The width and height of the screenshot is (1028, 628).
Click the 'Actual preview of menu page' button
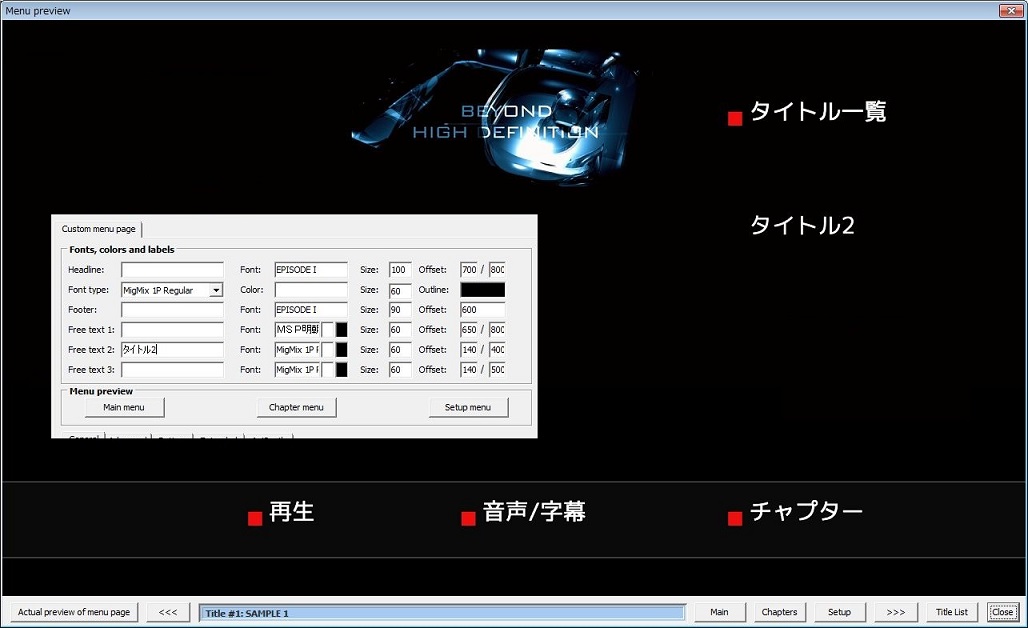[74, 612]
